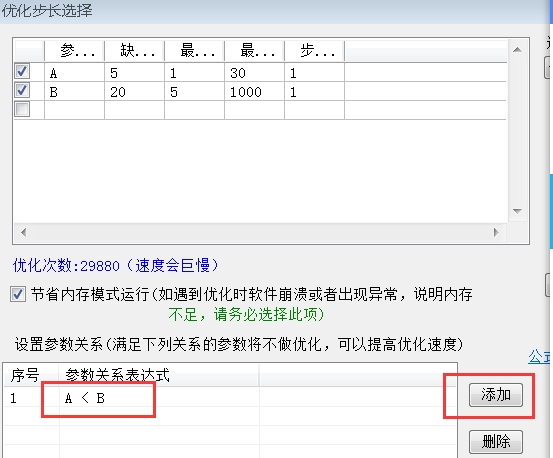553x458 pixels.
Task: Click the 序号 column header
Action: point(31,375)
